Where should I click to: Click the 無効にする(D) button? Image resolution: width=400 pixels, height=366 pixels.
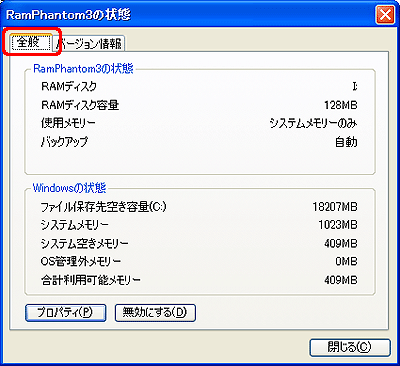click(155, 313)
